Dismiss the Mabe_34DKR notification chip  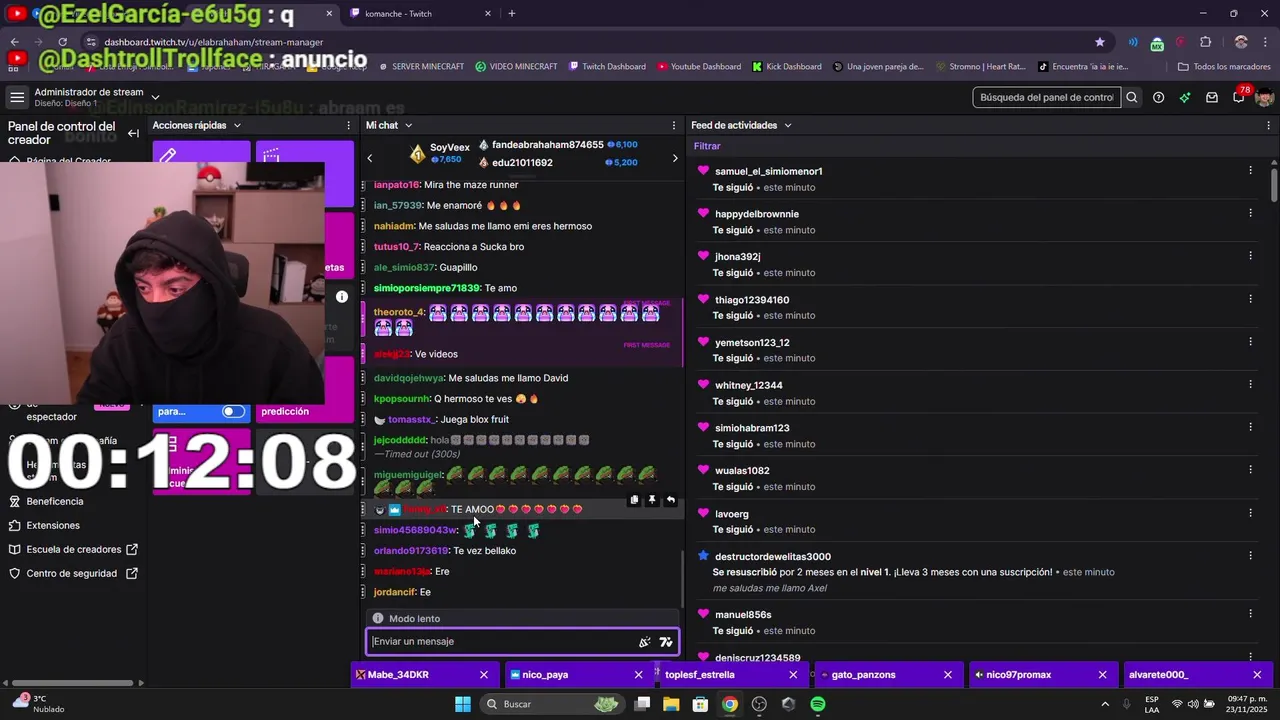click(x=484, y=675)
